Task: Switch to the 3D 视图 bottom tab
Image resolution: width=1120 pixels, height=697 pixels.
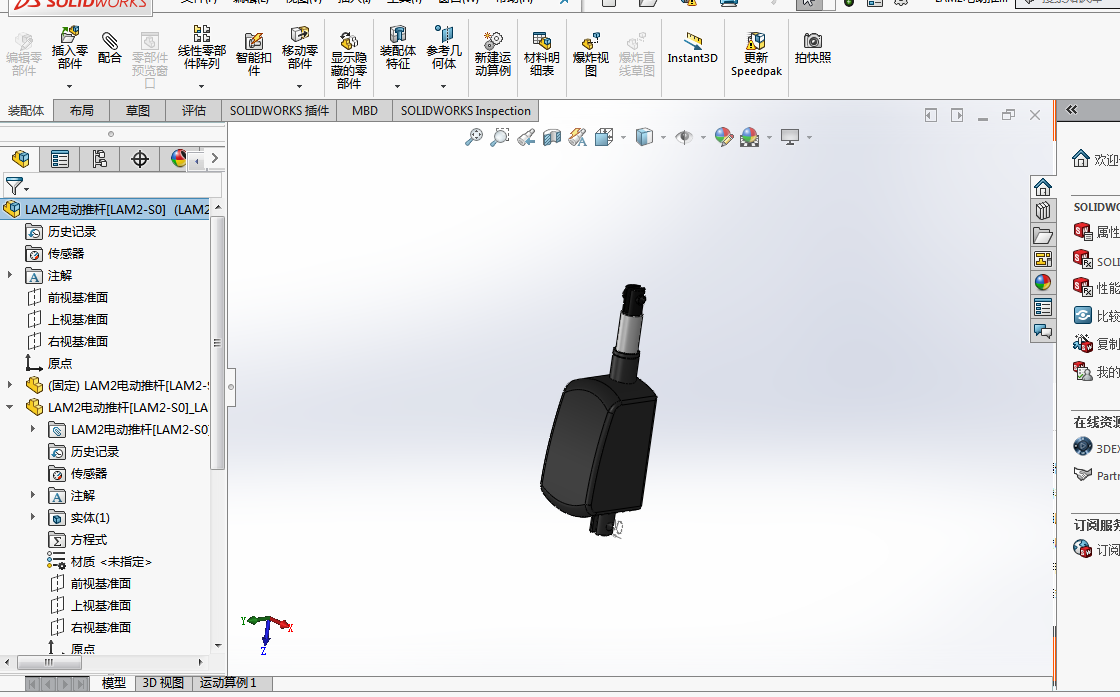Action: pyautogui.click(x=163, y=683)
